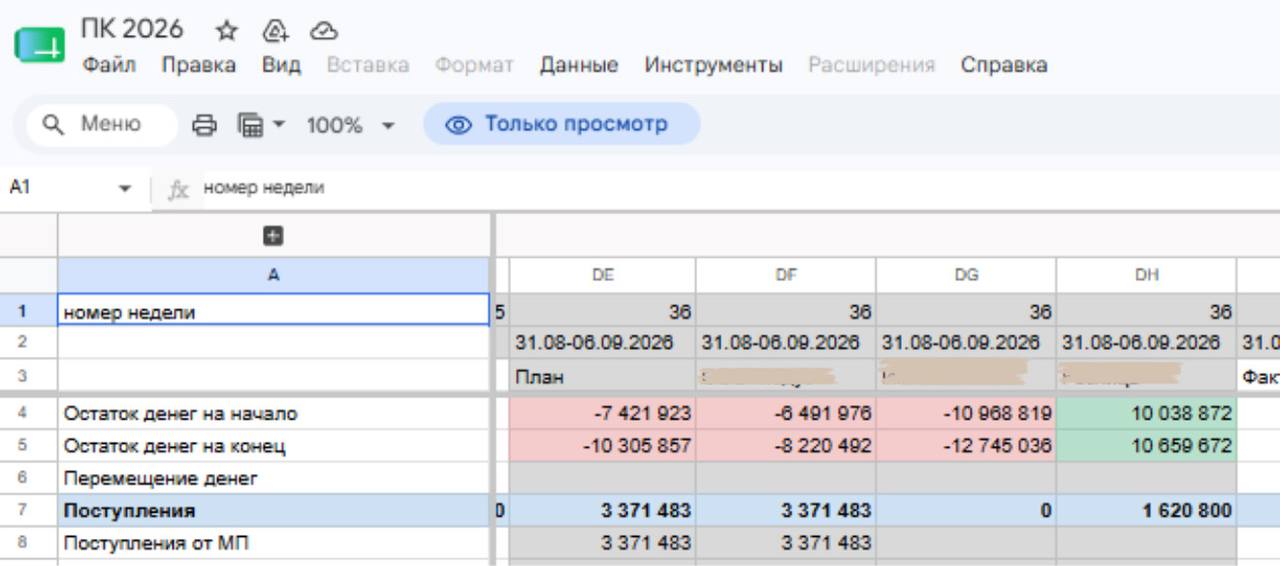This screenshot has height=566, width=1280.
Task: Select column DF header
Action: point(786,275)
